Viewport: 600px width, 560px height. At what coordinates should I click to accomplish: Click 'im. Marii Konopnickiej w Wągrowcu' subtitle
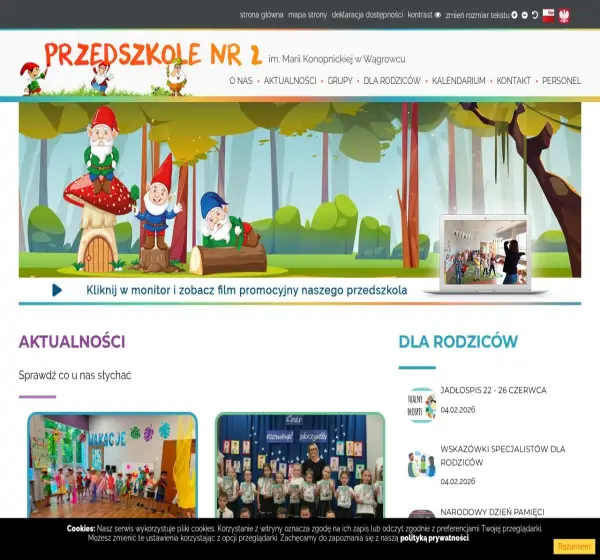pos(337,59)
